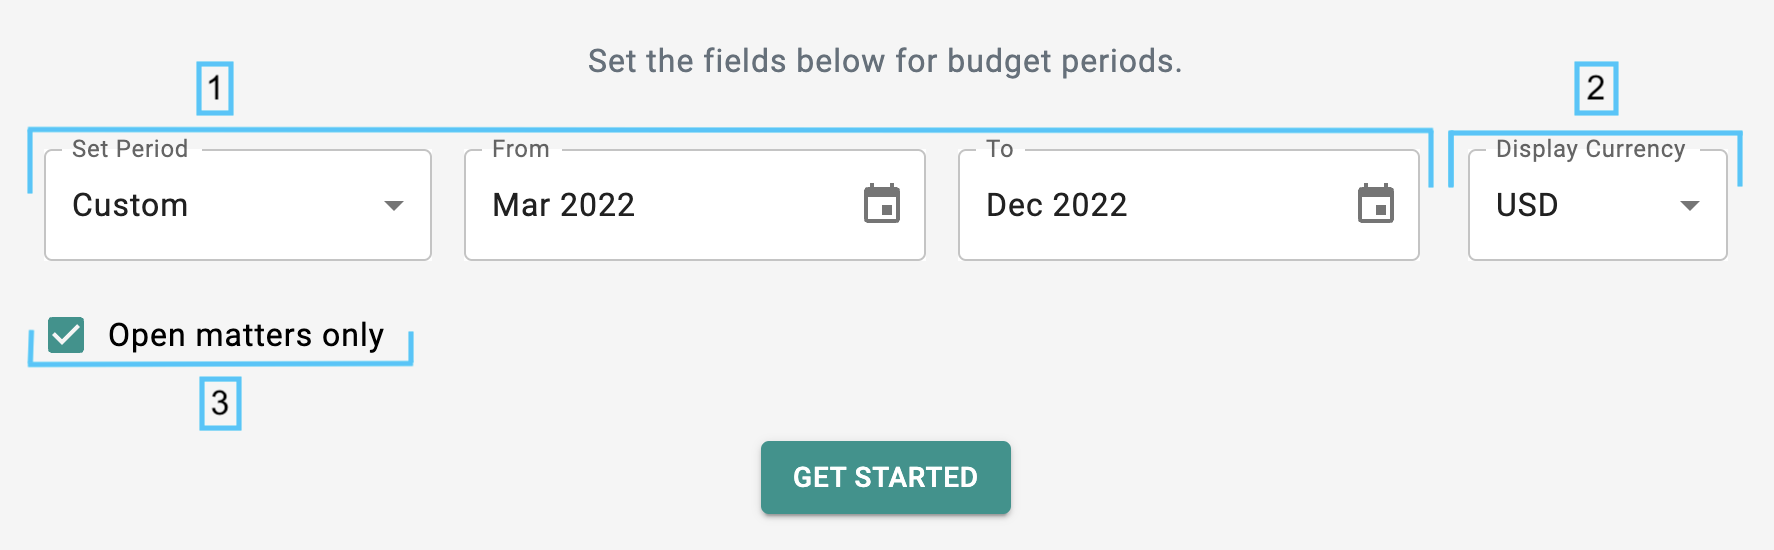Open the To date calendar picker icon

[1376, 204]
